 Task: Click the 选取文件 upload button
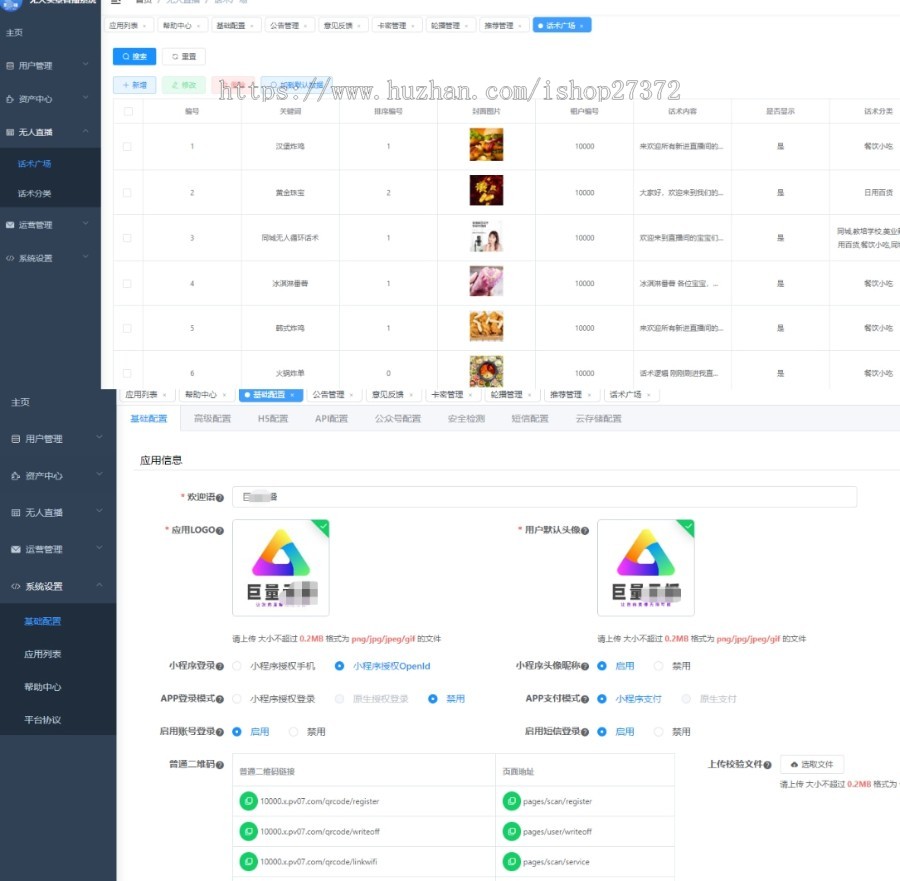point(811,764)
